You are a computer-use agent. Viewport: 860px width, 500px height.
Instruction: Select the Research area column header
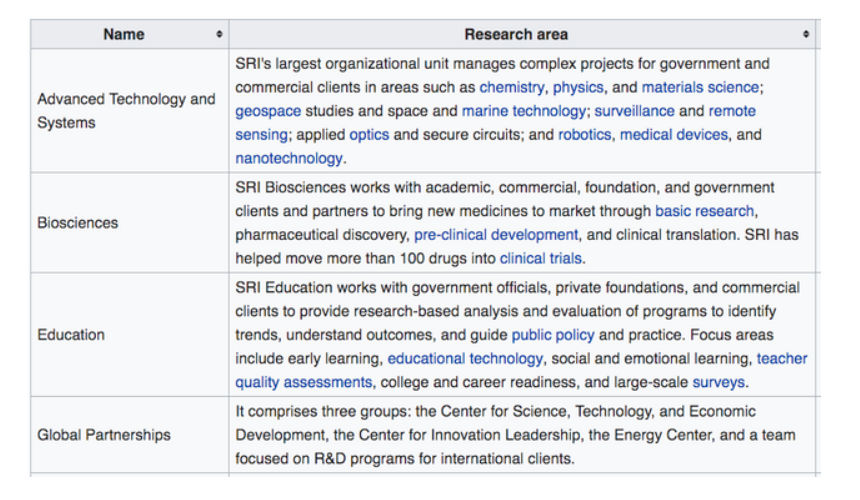[522, 35]
